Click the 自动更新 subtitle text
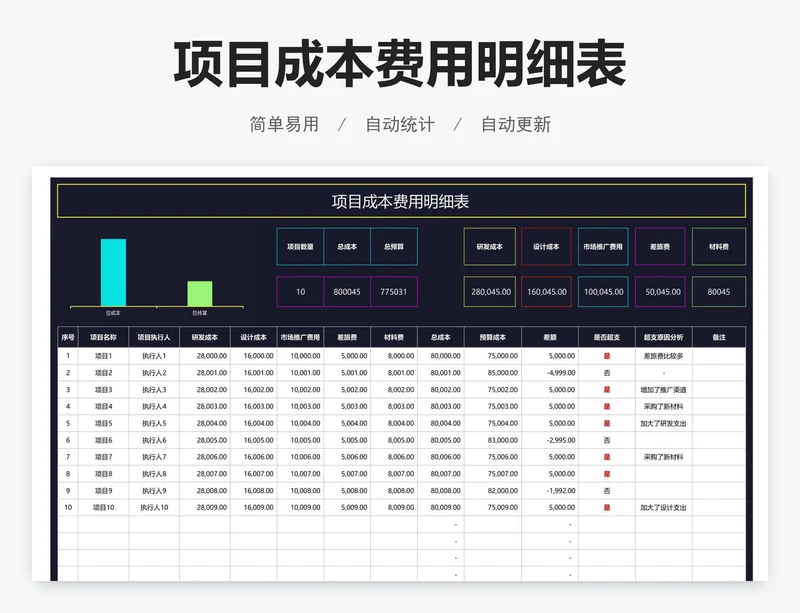Viewport: 800px width, 613px height. point(516,124)
